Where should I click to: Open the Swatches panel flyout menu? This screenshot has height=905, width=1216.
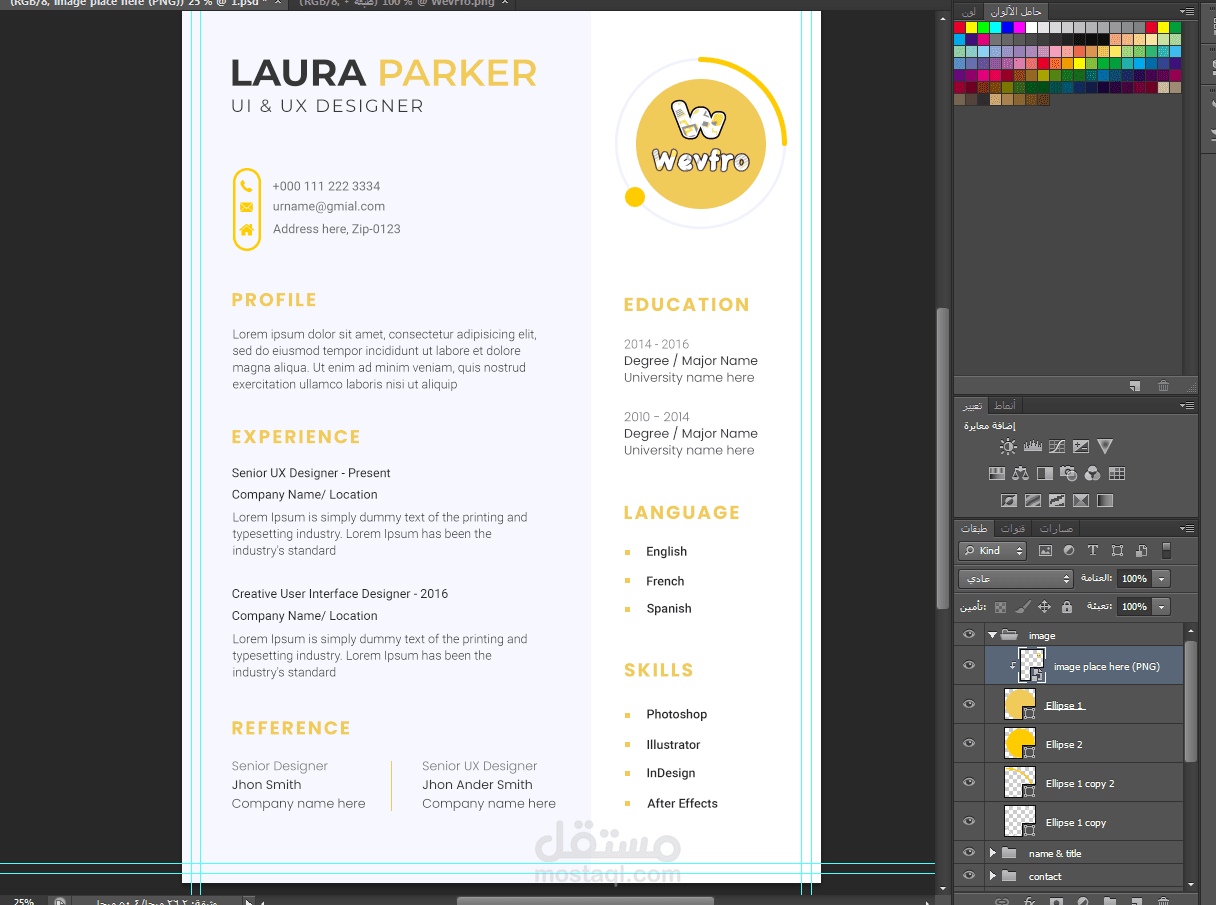point(1187,11)
